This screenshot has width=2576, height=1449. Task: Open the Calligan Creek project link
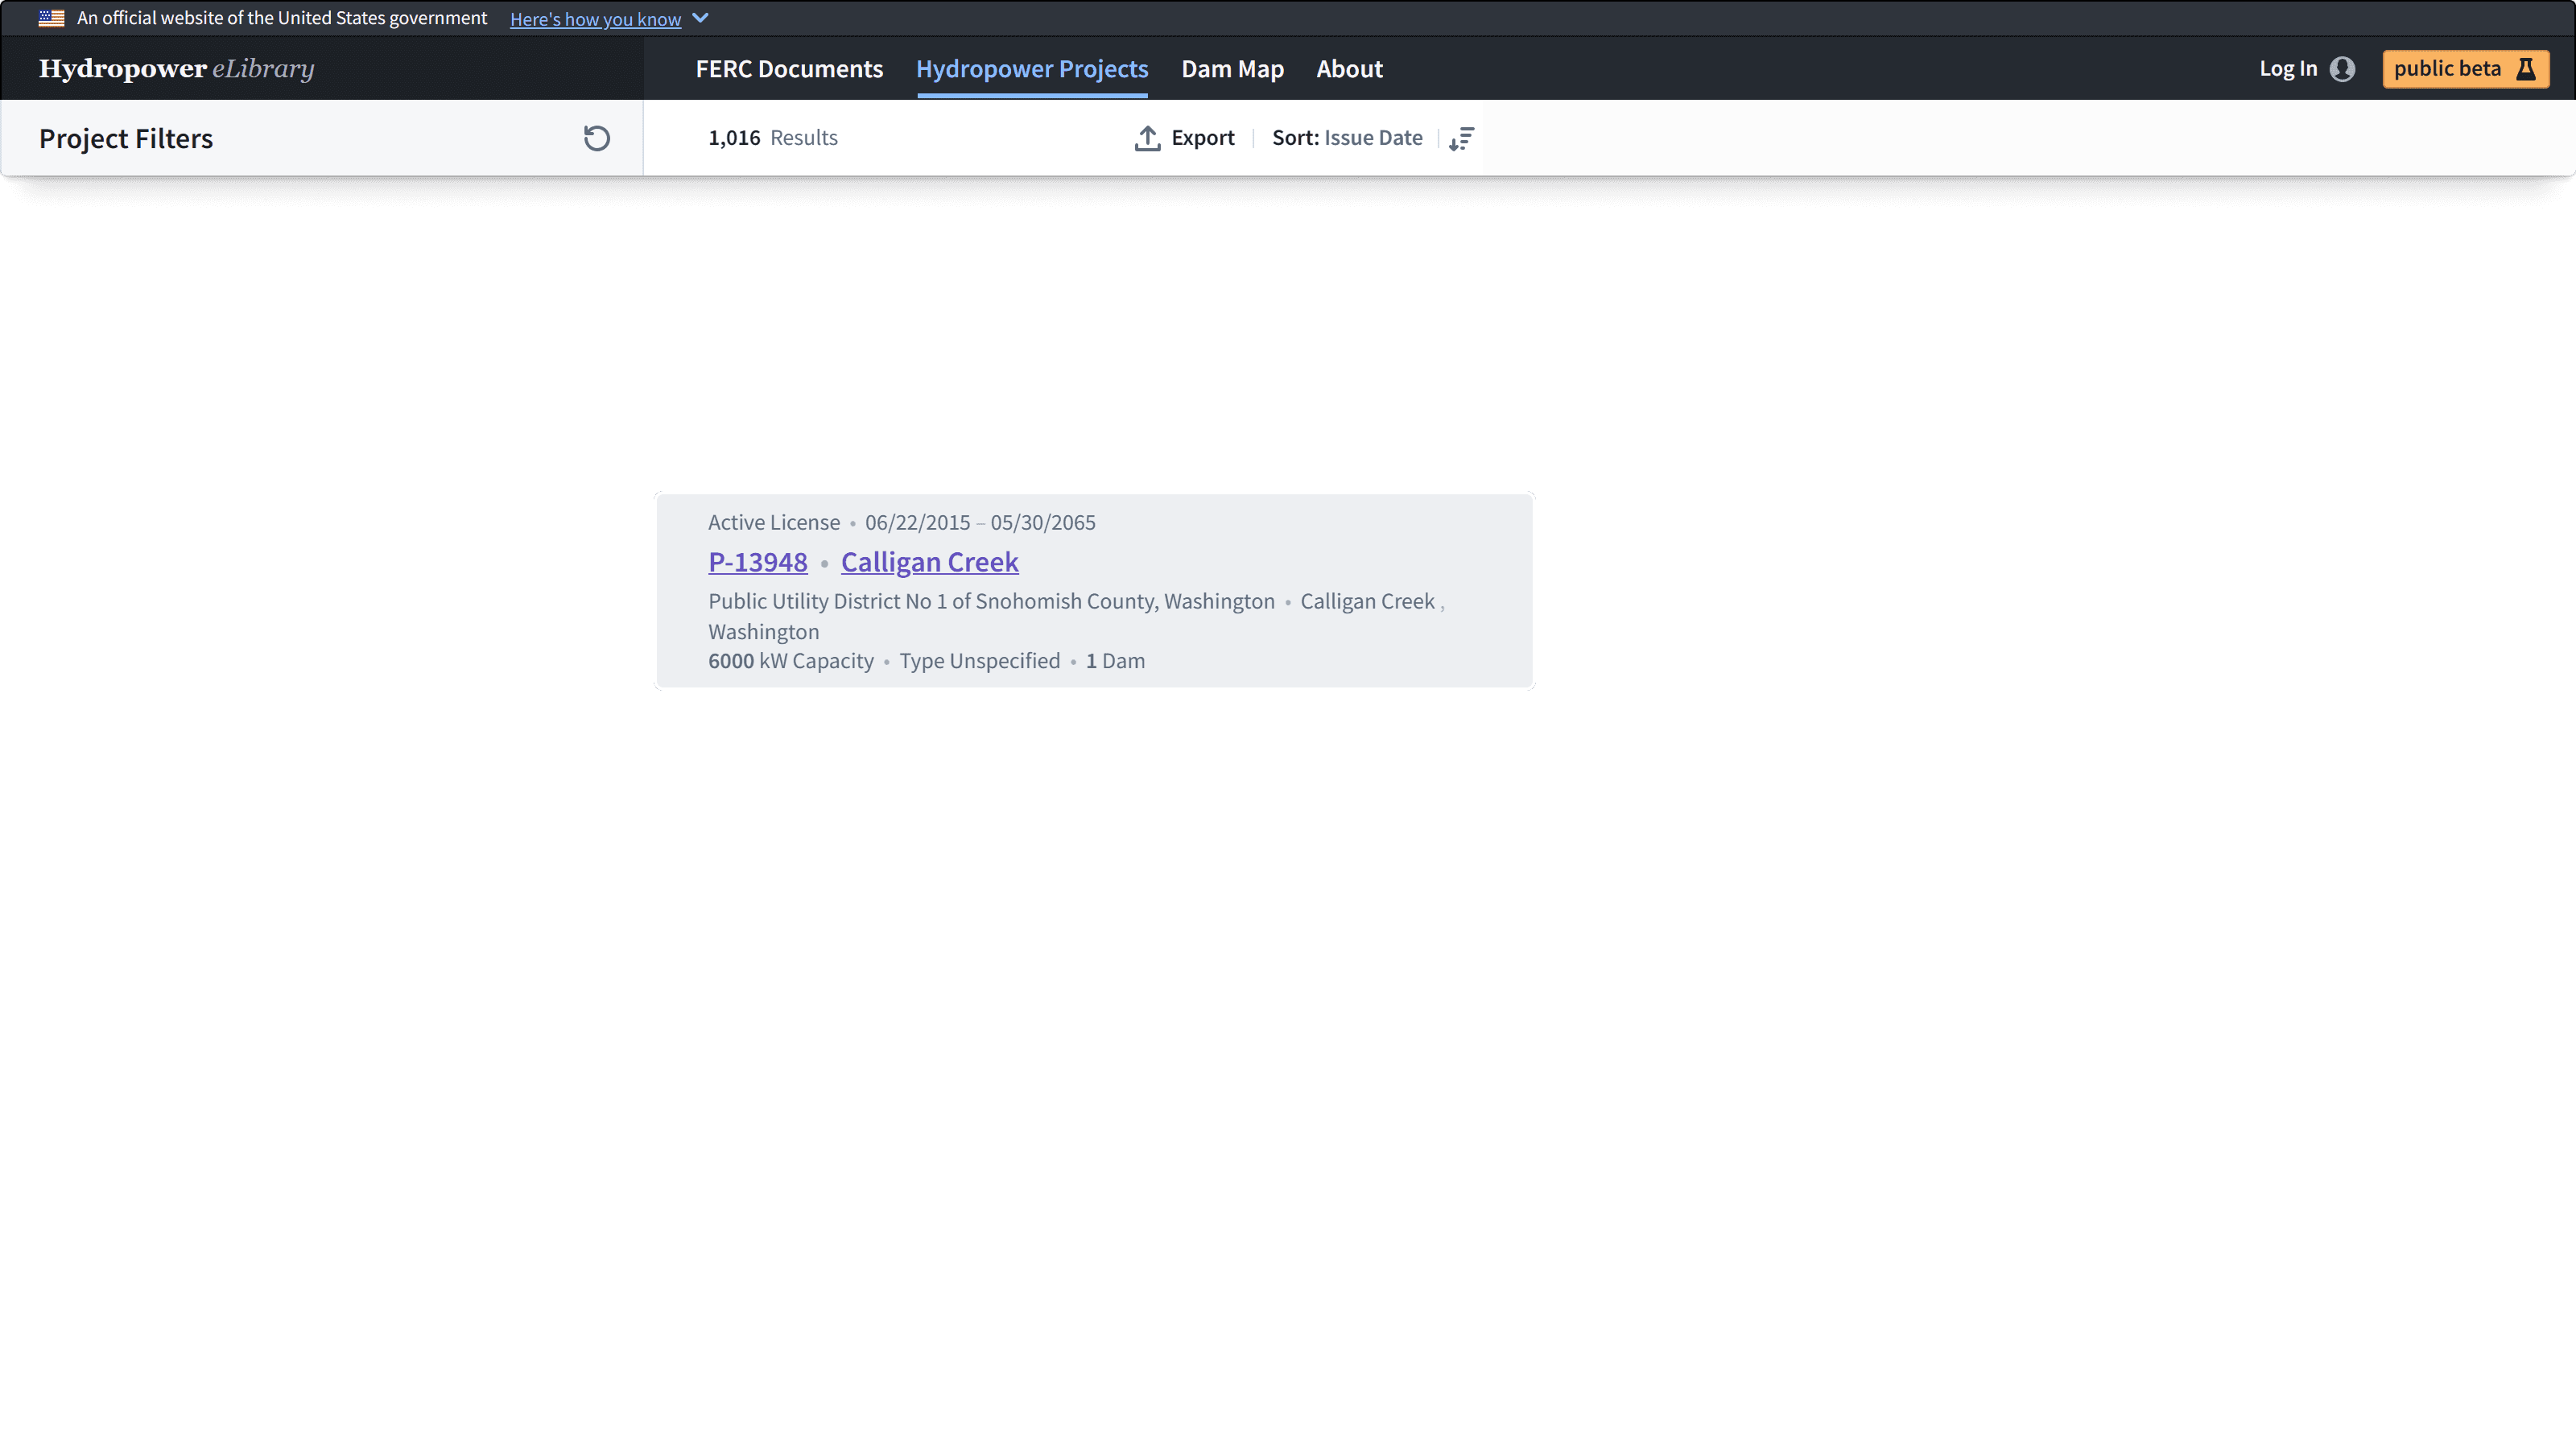point(929,562)
